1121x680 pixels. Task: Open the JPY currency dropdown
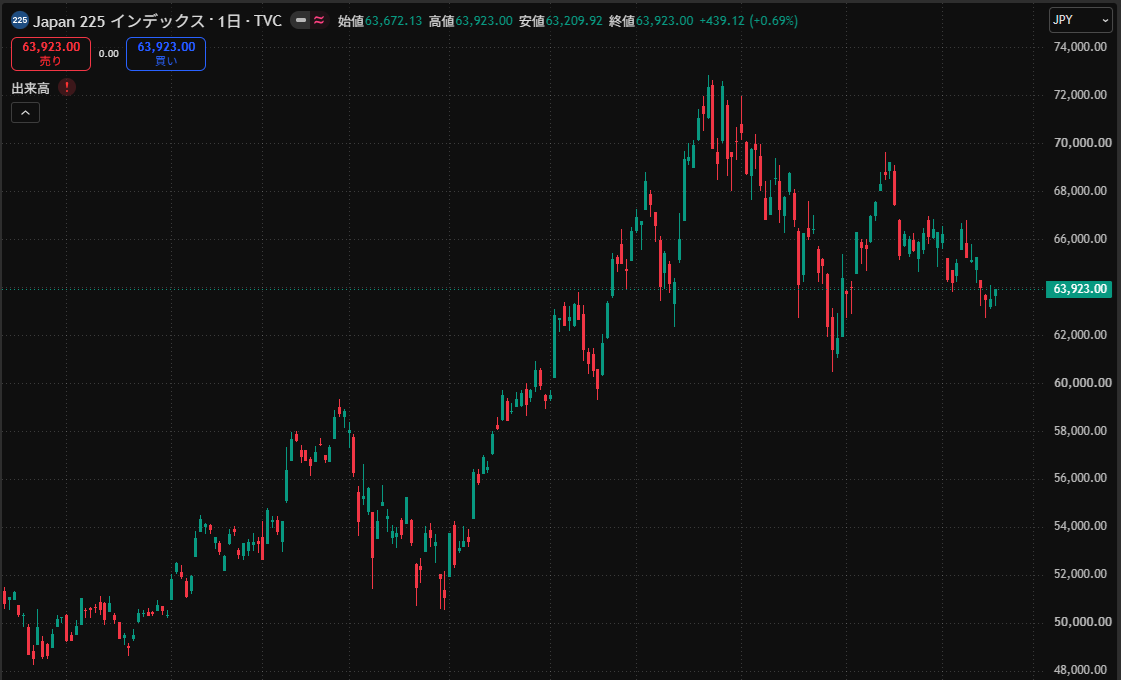coord(1080,20)
